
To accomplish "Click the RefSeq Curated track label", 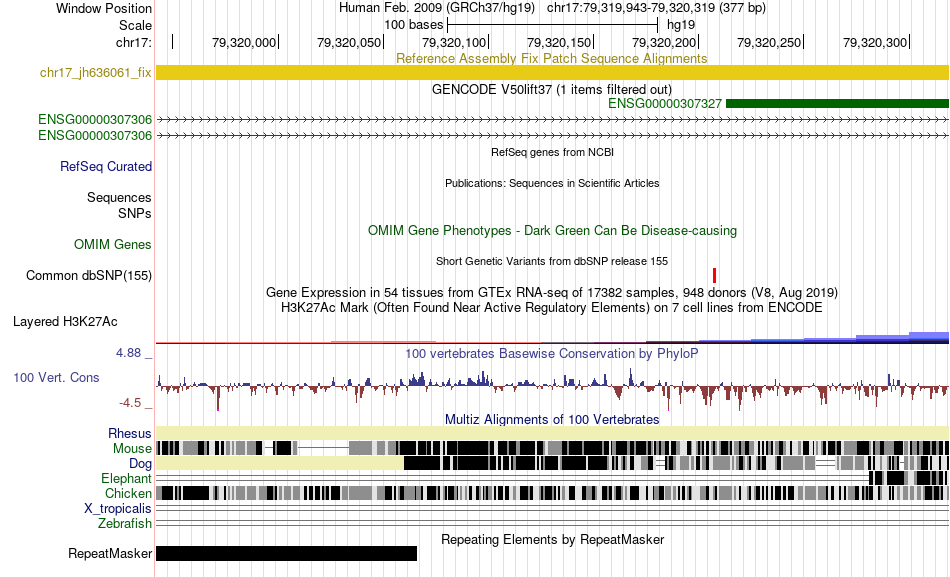I will pyautogui.click(x=106, y=167).
